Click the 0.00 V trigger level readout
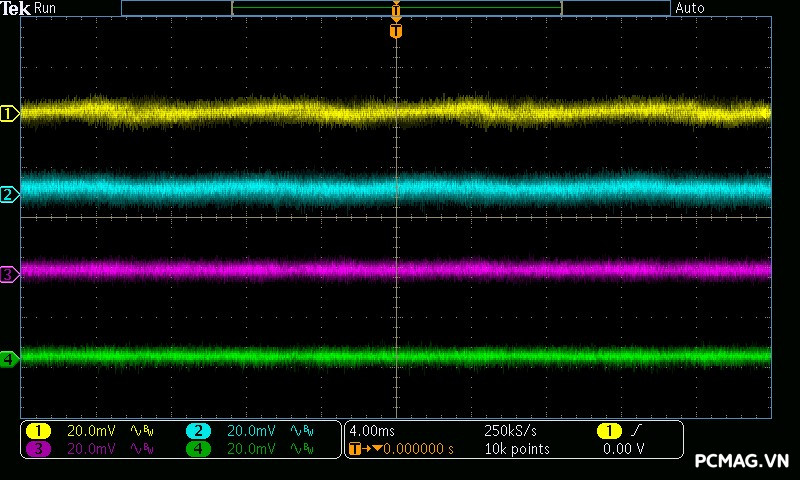The width and height of the screenshot is (800, 480). pyautogui.click(x=624, y=449)
